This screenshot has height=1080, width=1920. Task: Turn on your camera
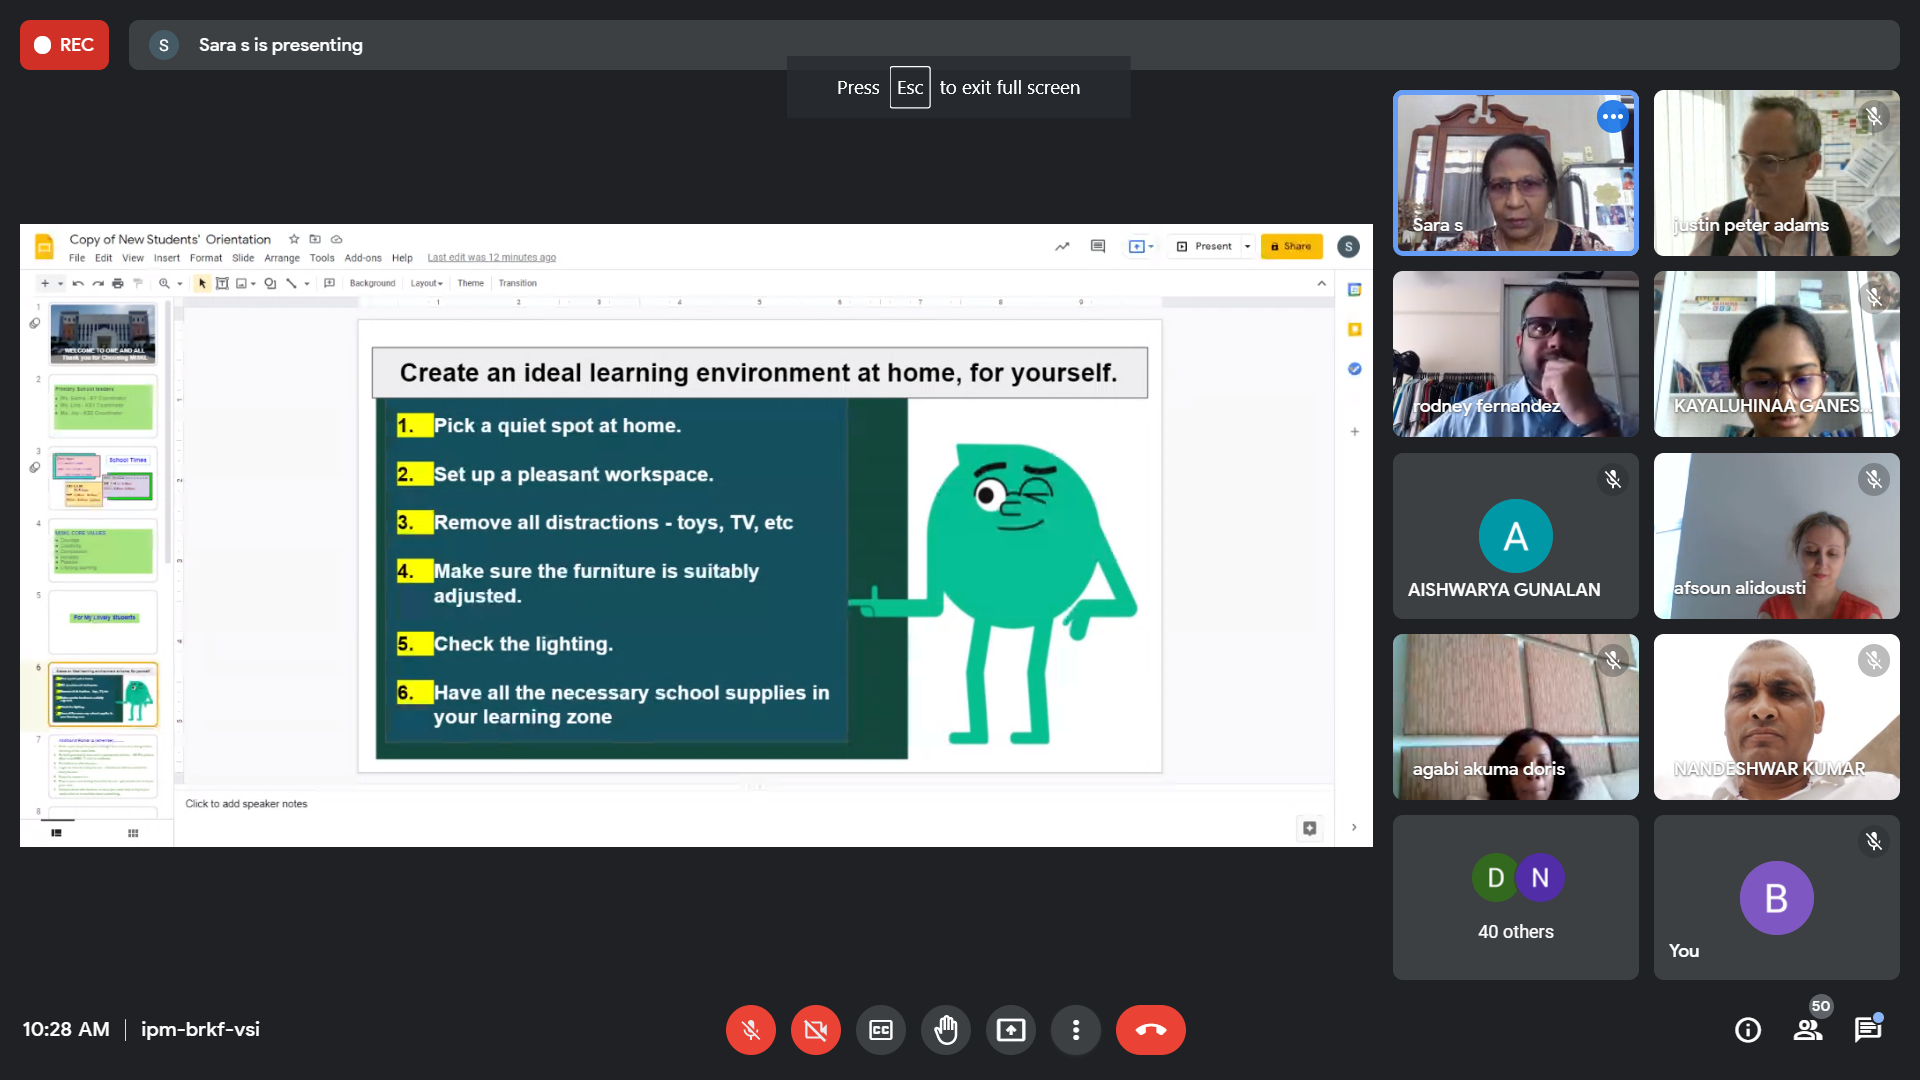[816, 1030]
